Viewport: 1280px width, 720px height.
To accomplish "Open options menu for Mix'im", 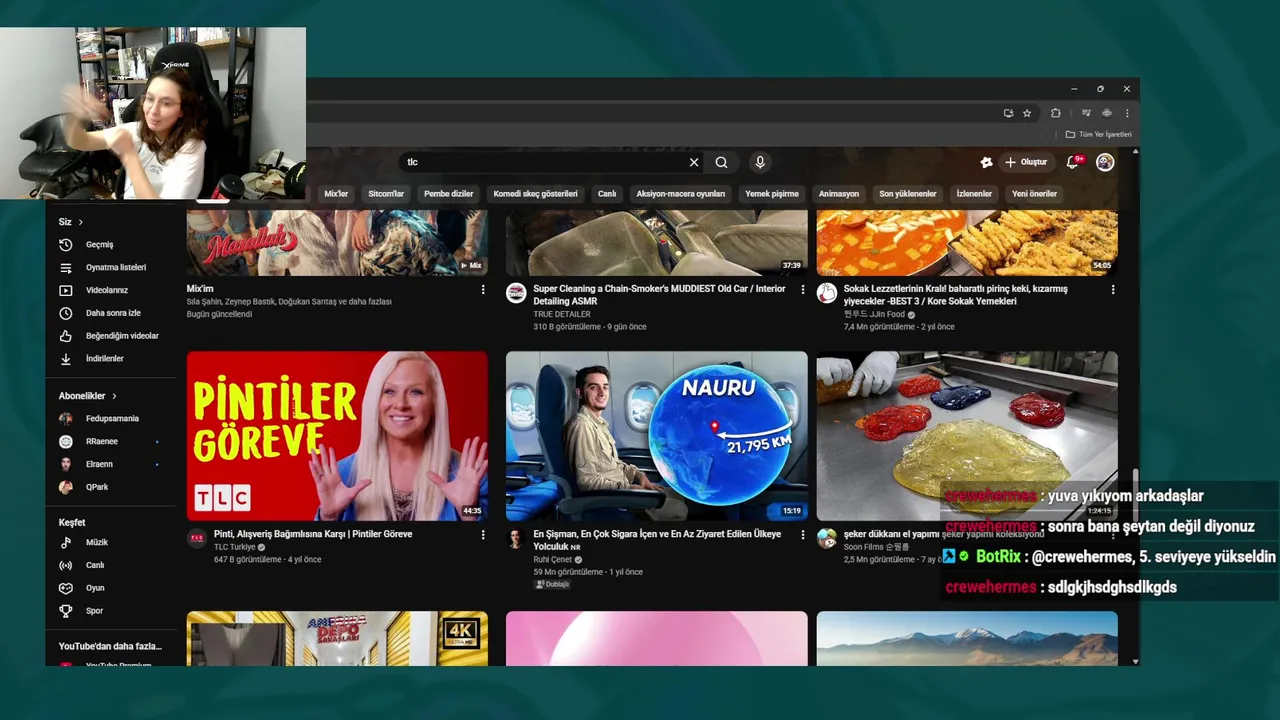I will point(483,290).
